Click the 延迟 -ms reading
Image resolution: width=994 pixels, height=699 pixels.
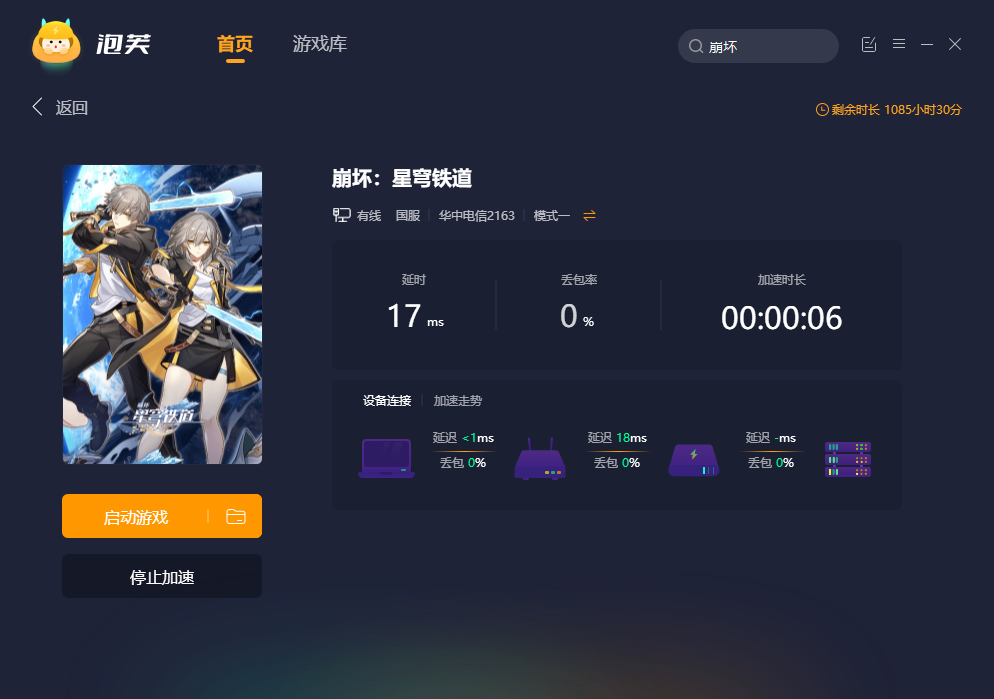click(x=770, y=438)
